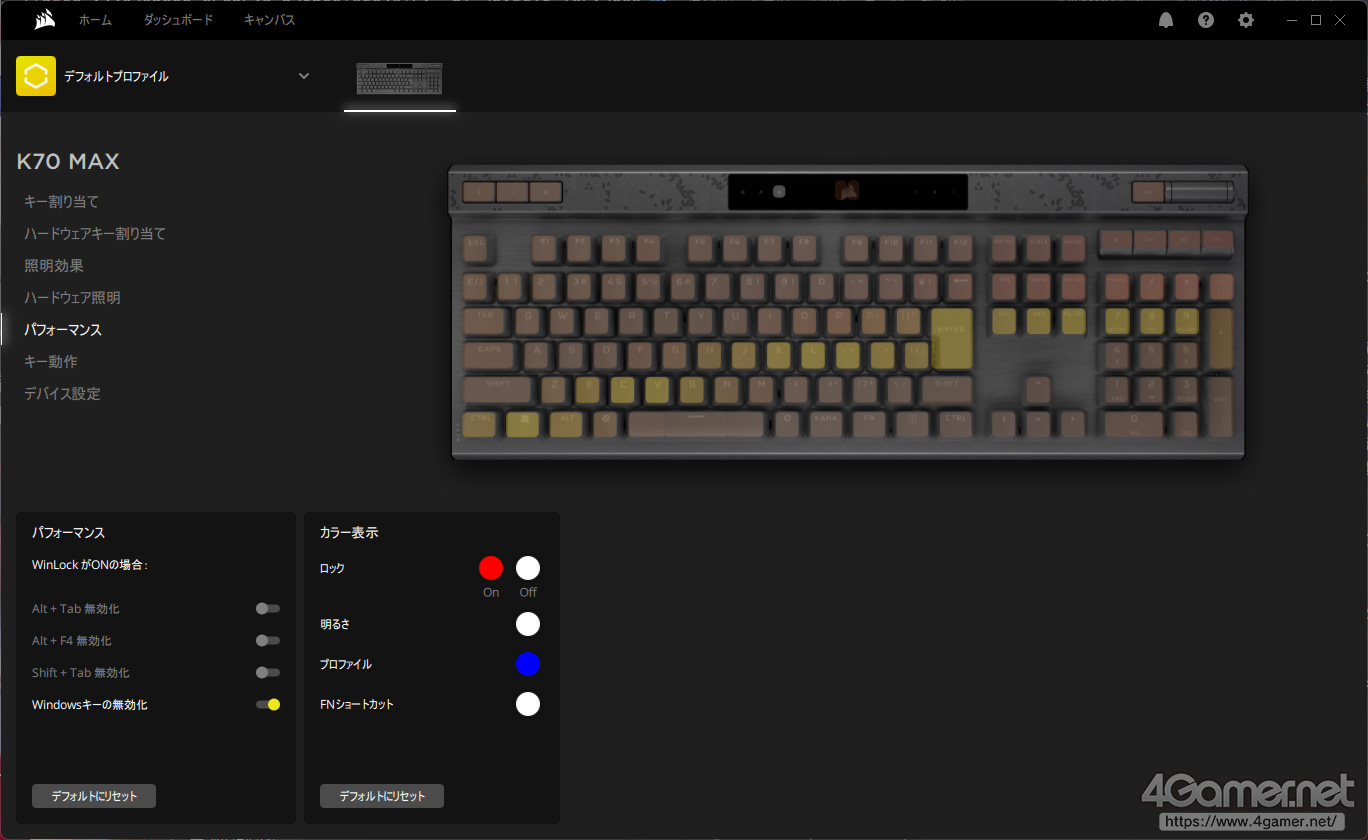Viewport: 1368px width, 840px height.
Task: Disable the Windowsキーの無効化 switch
Action: coord(267,705)
